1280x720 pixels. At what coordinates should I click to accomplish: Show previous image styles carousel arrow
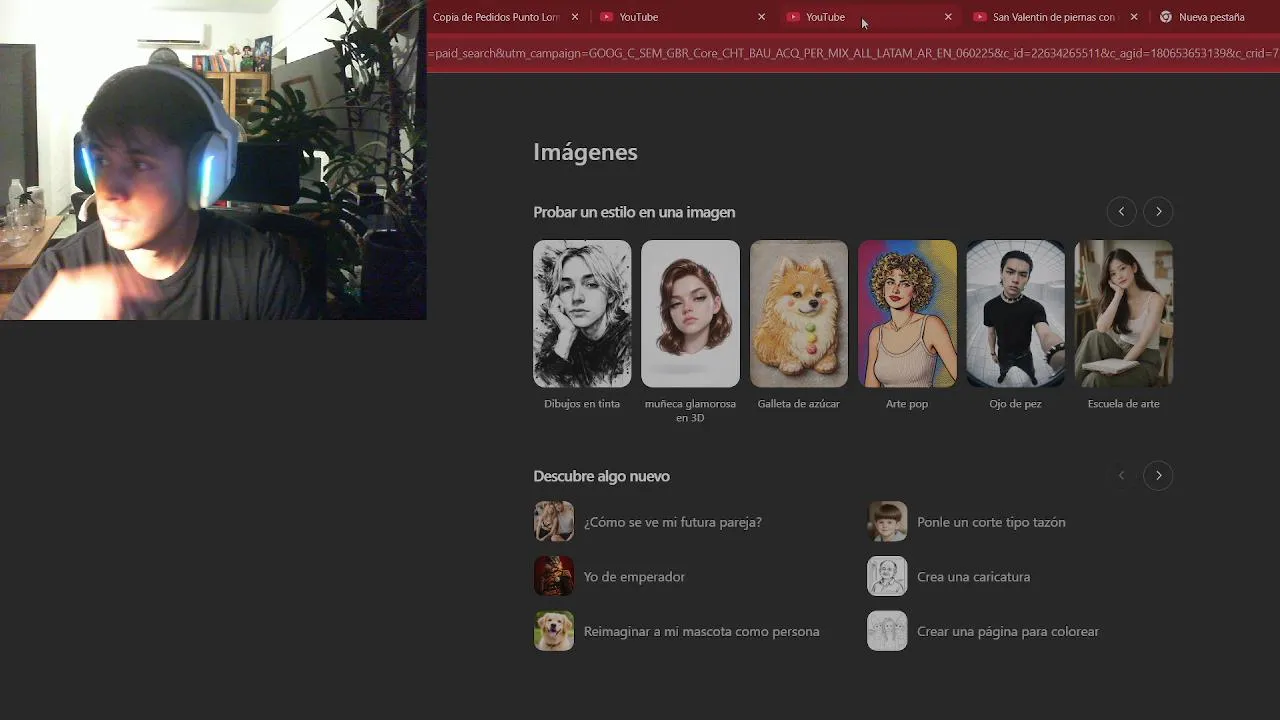[x=1121, y=211]
